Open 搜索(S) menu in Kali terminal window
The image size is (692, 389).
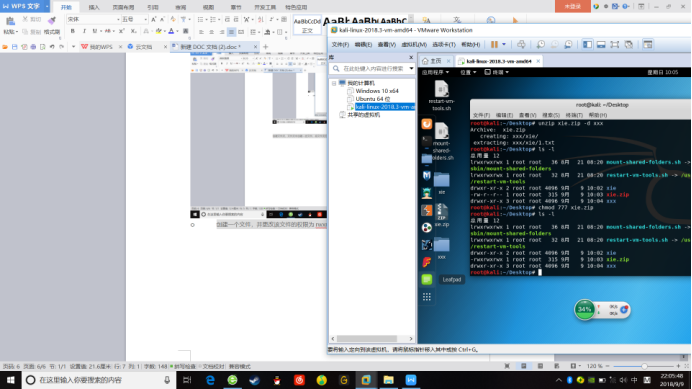[x=550, y=115]
